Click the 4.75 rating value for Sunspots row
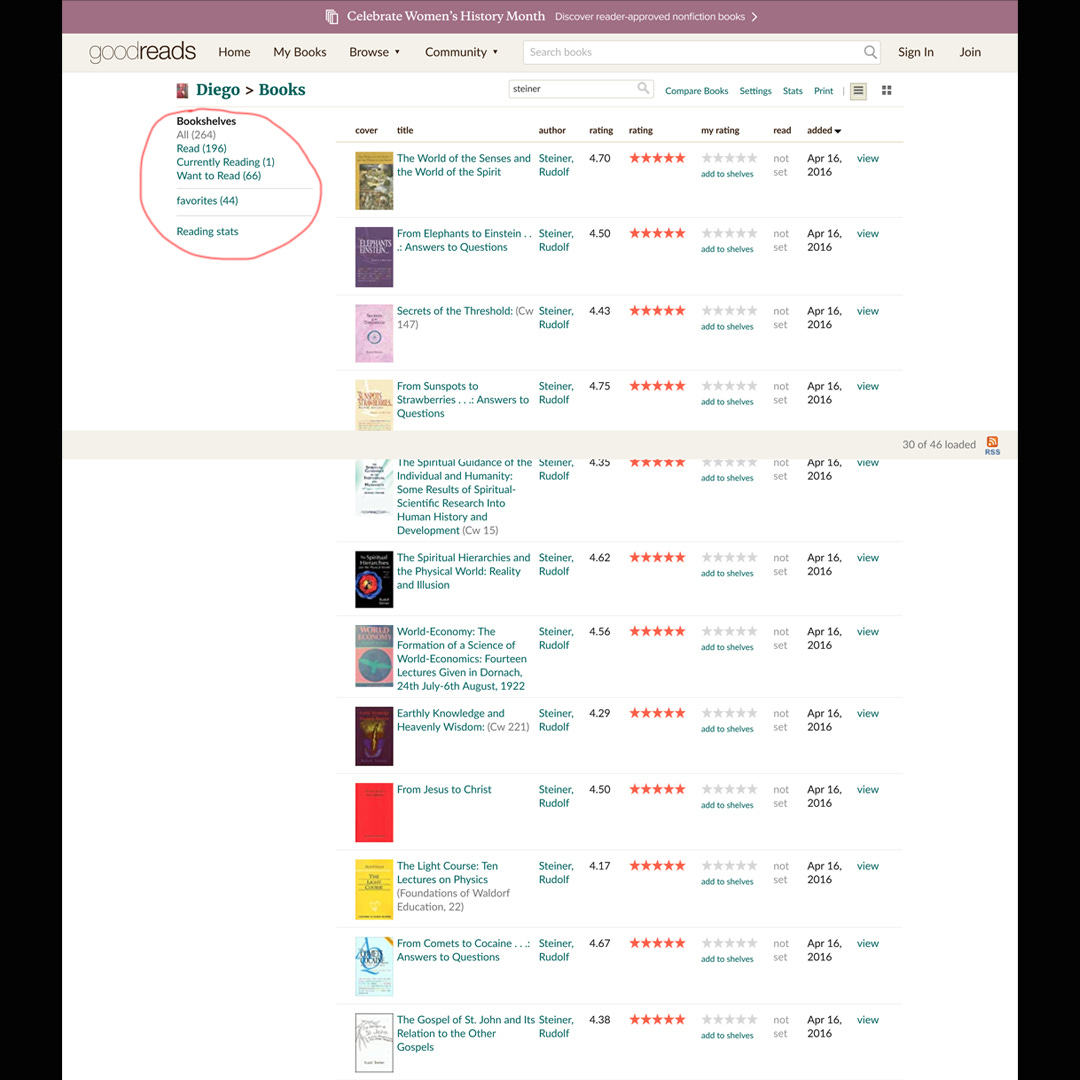Viewport: 1080px width, 1080px height. pos(599,386)
